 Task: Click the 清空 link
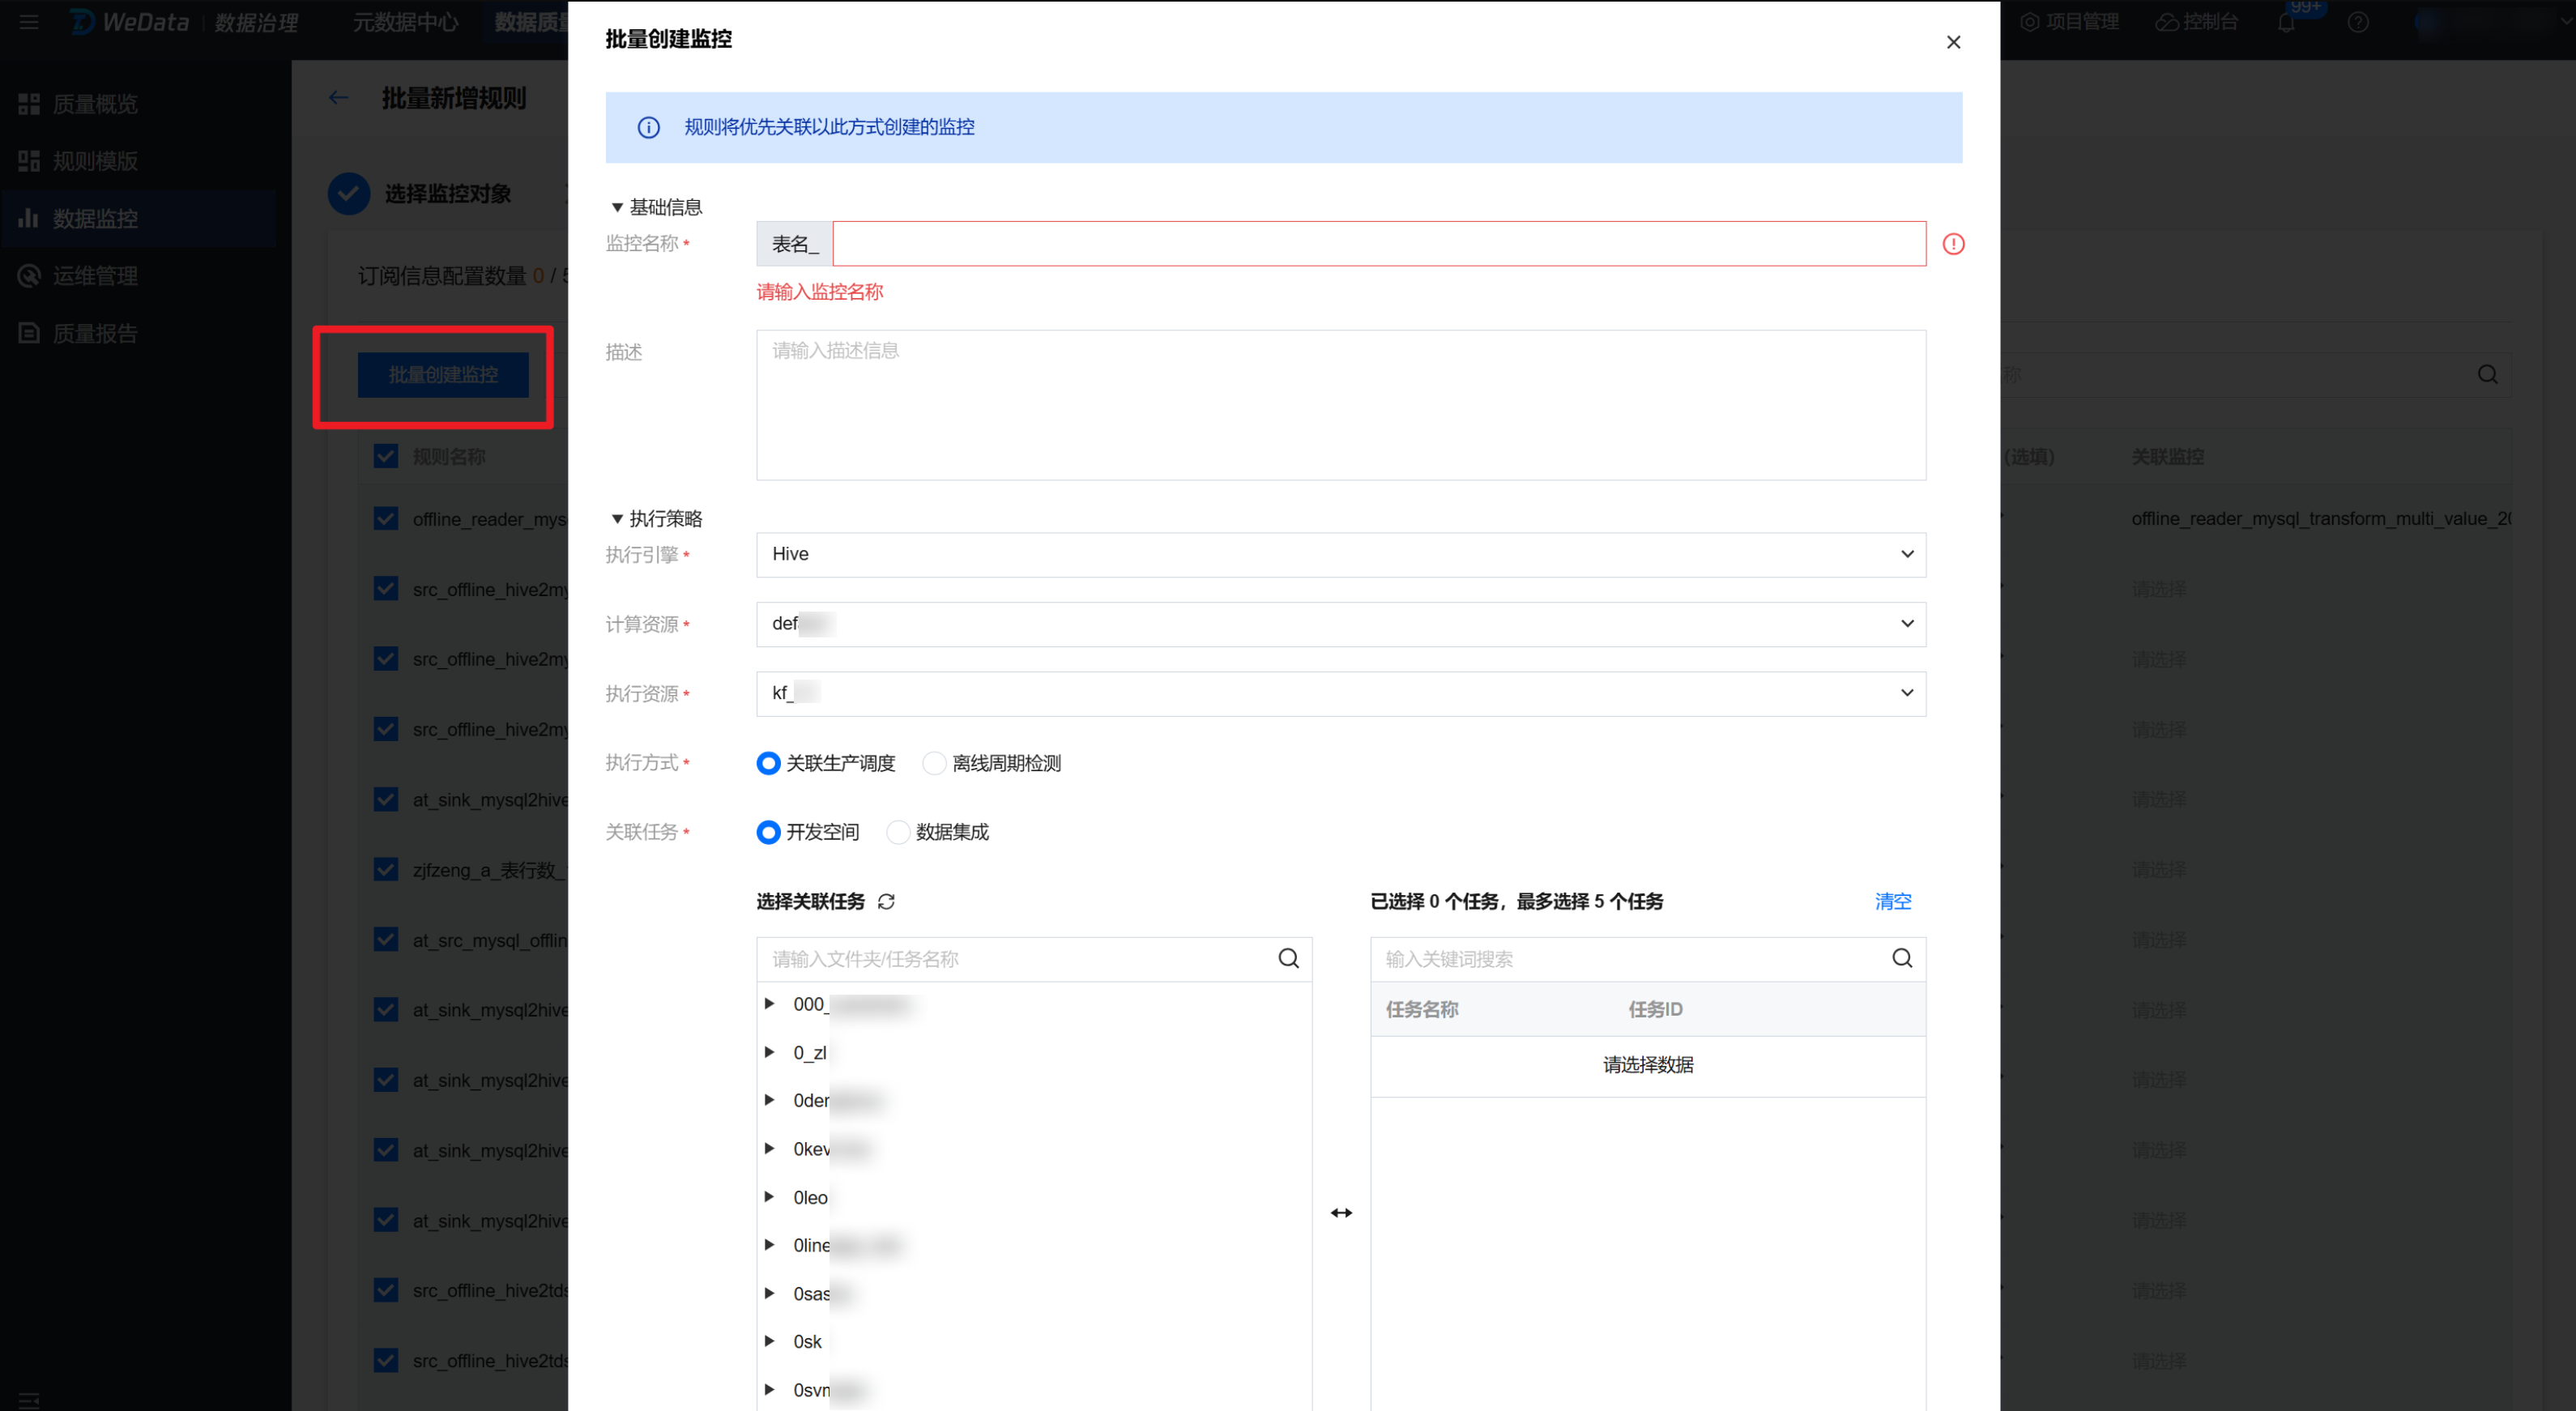tap(1892, 902)
